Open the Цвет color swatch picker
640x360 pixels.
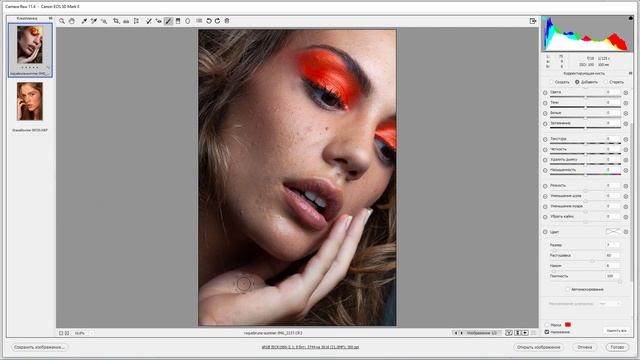point(613,231)
